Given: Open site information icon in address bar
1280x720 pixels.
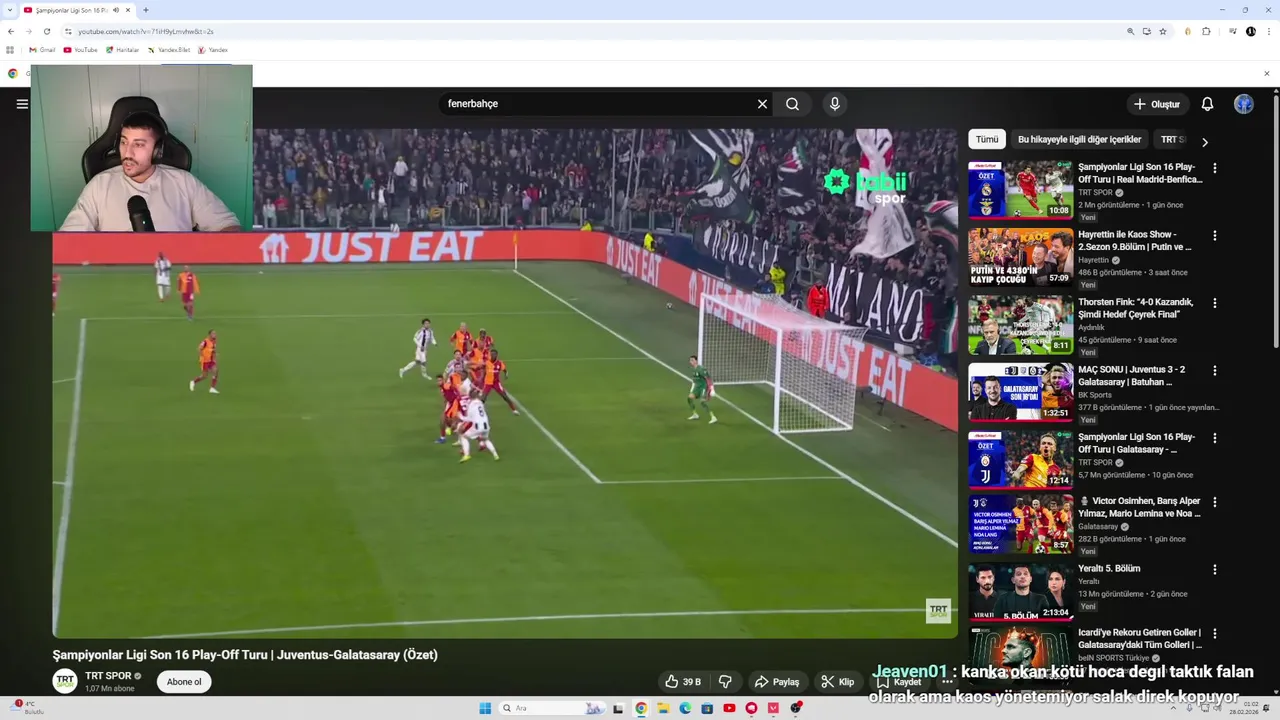Looking at the screenshot, I should pos(68,32).
